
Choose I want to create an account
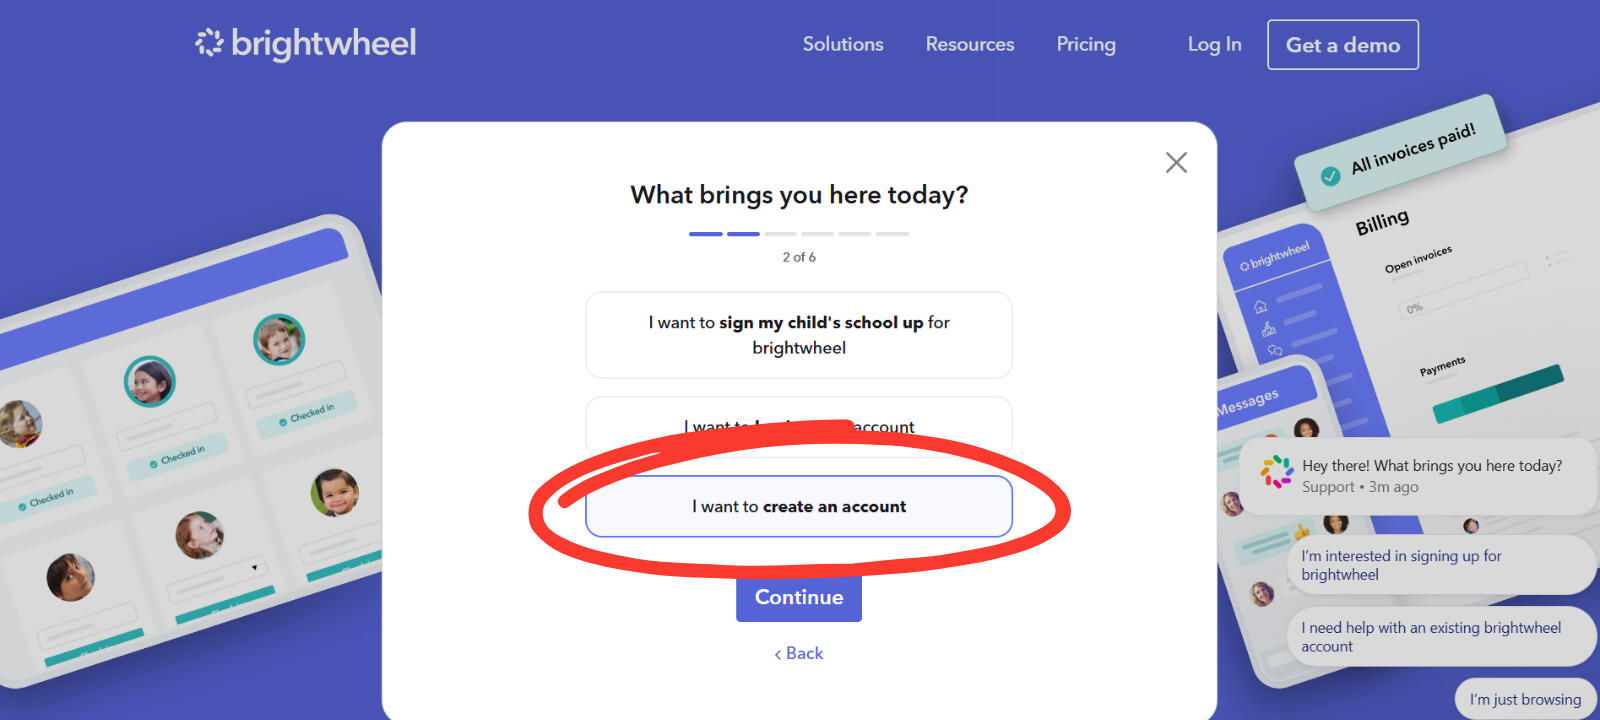pyautogui.click(x=798, y=506)
